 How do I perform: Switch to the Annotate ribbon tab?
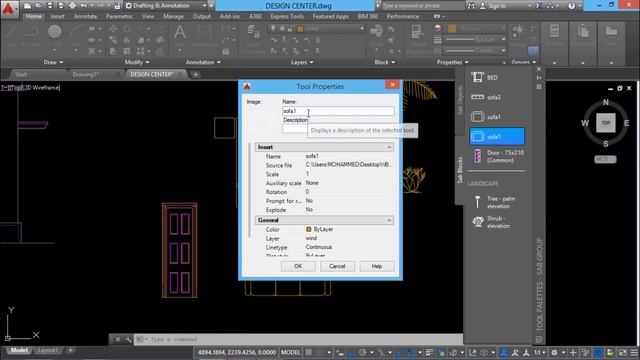(85, 16)
